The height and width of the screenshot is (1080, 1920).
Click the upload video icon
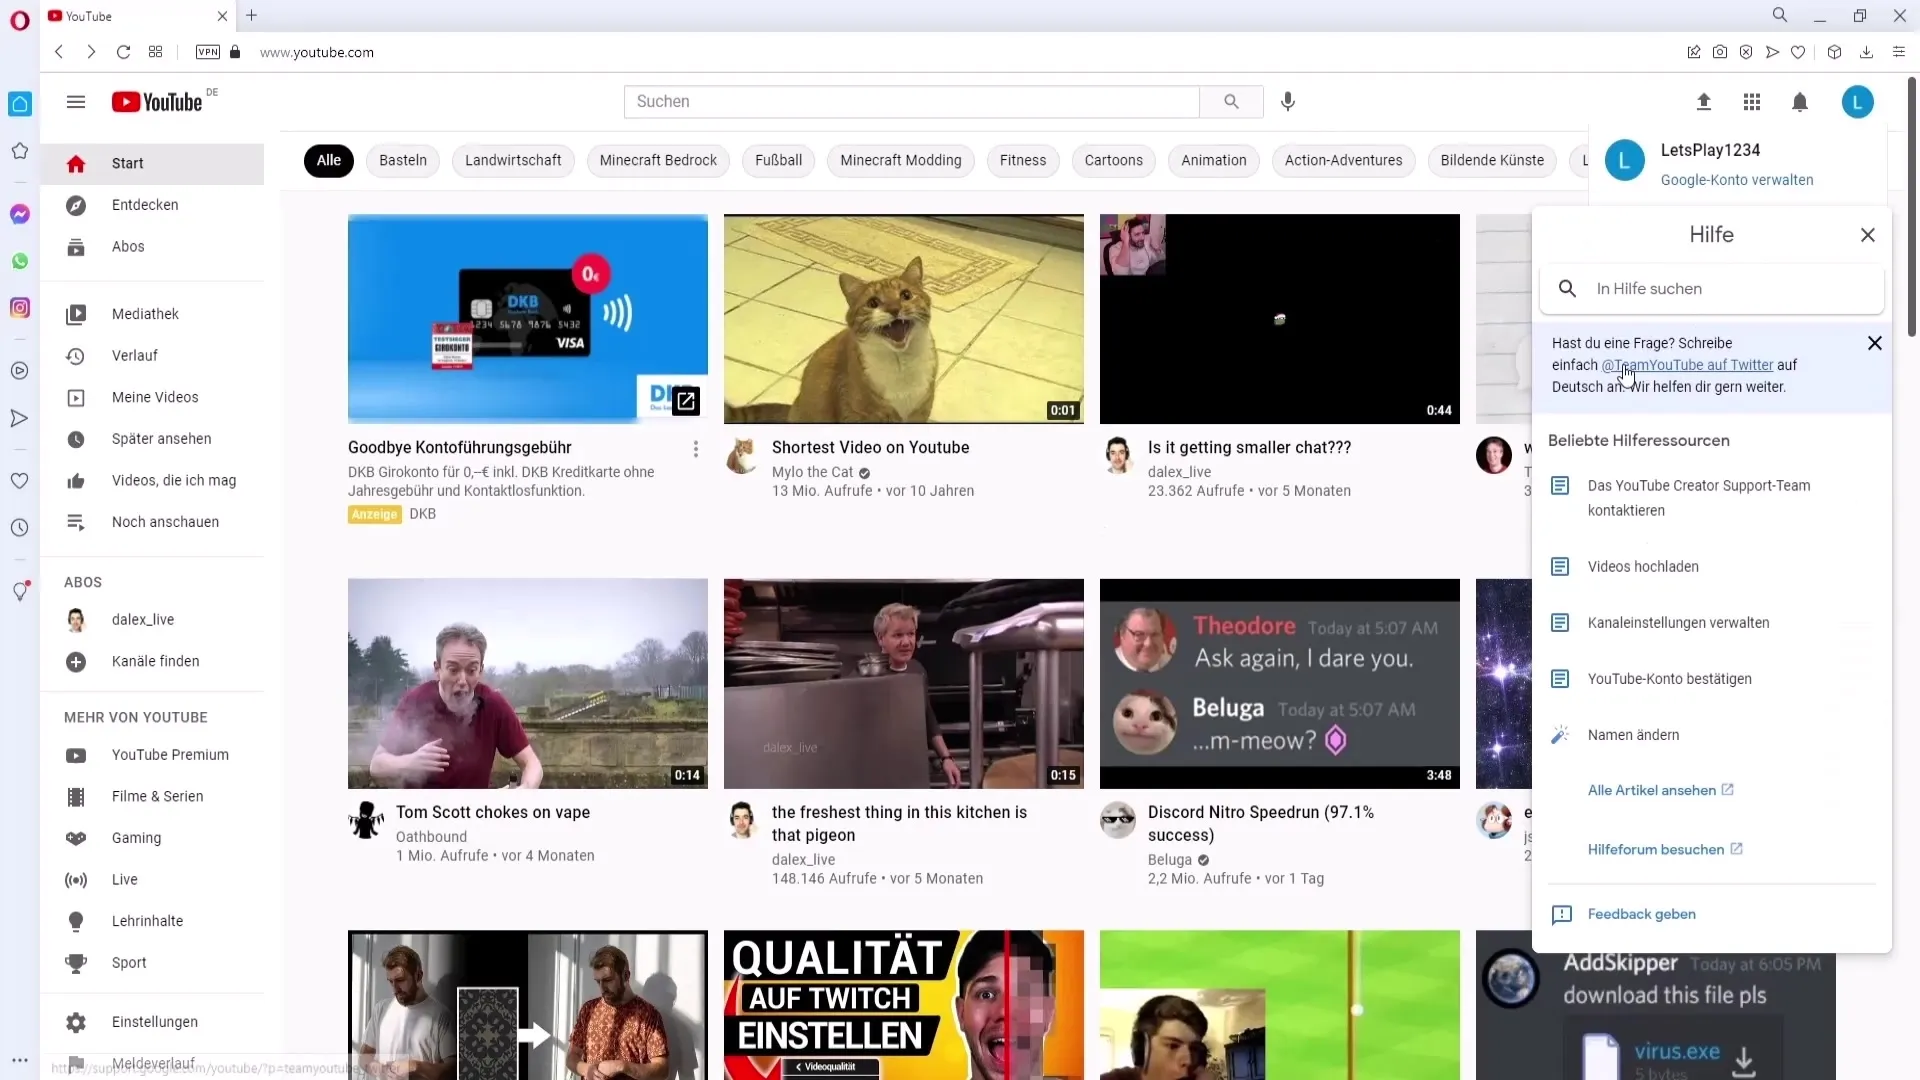pyautogui.click(x=1702, y=102)
